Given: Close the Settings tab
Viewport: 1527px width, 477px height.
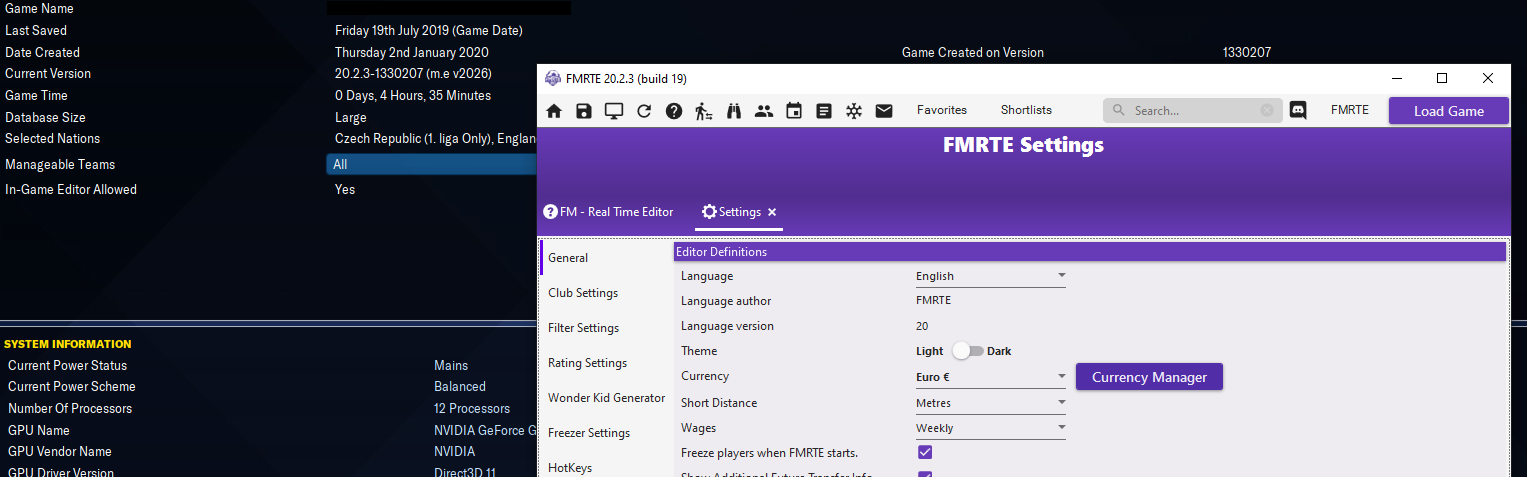Looking at the screenshot, I should click(x=772, y=212).
